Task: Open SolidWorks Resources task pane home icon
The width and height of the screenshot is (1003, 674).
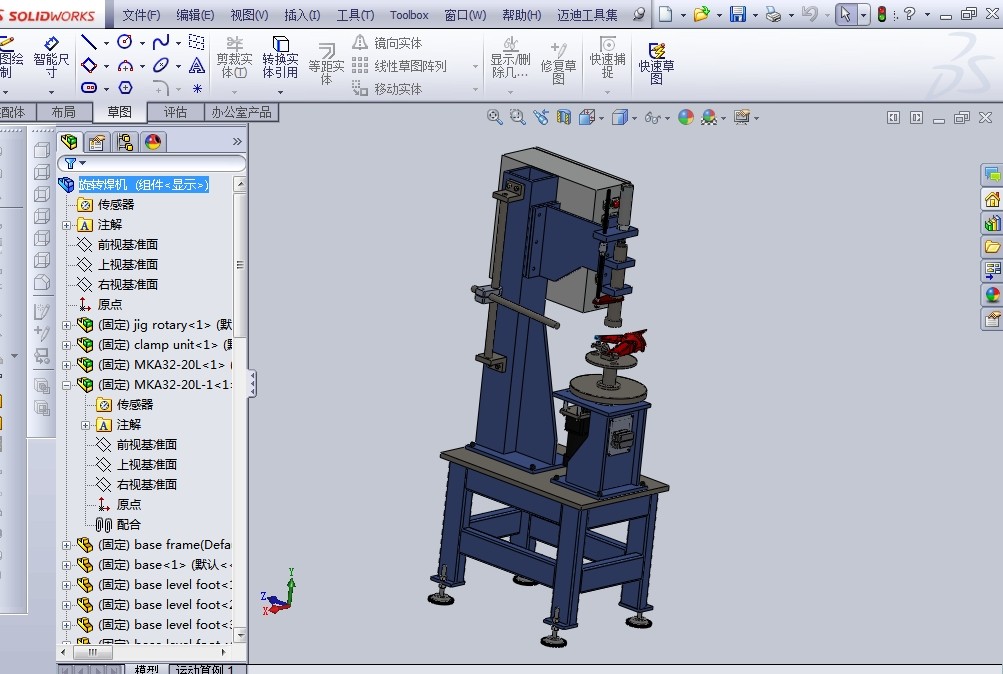Action: pos(992,199)
